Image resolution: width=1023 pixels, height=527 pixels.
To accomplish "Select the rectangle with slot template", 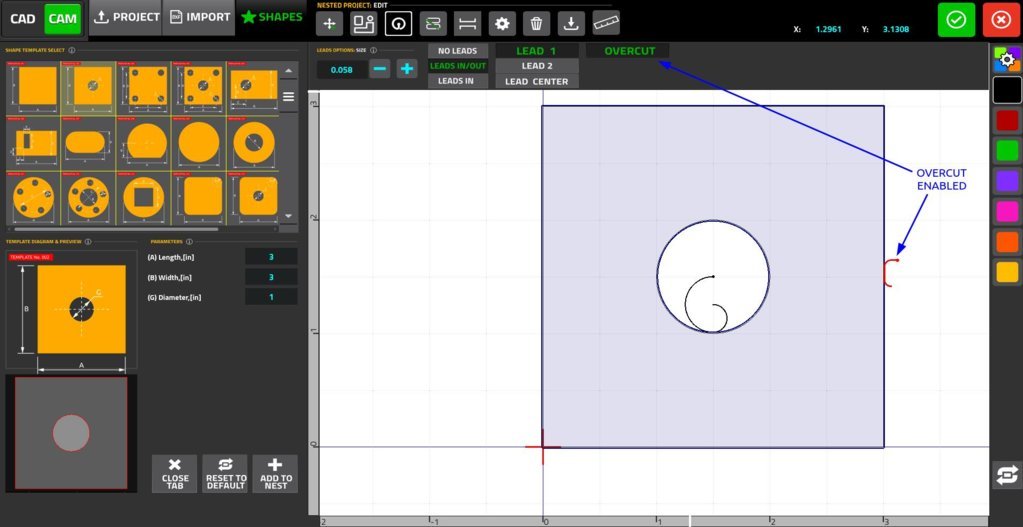I will tap(33, 143).
